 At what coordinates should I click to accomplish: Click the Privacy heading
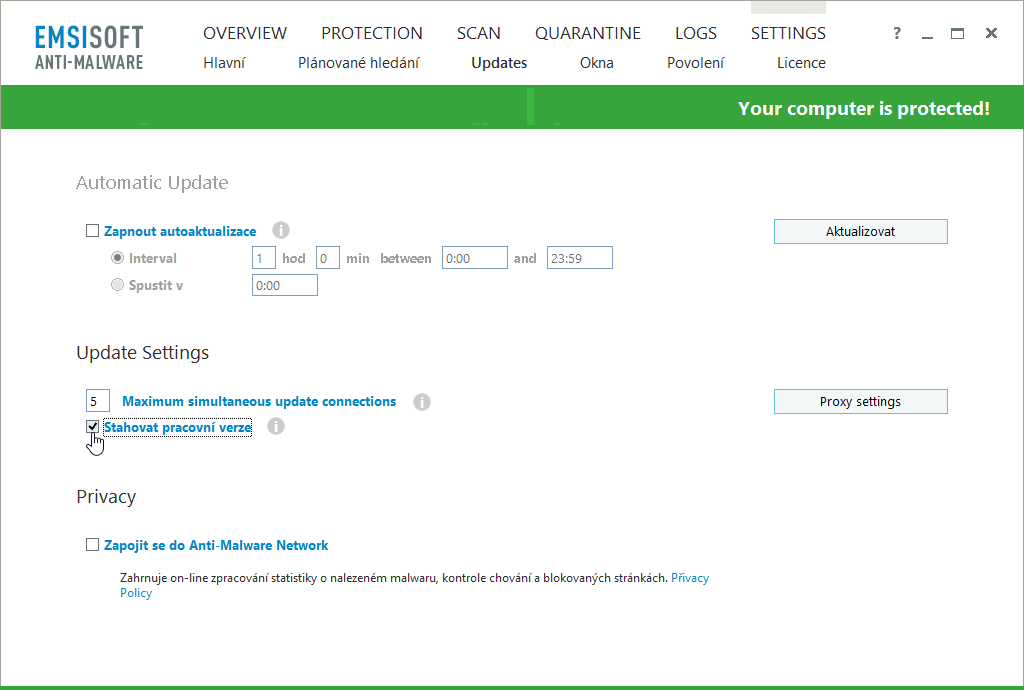pyautogui.click(x=106, y=497)
